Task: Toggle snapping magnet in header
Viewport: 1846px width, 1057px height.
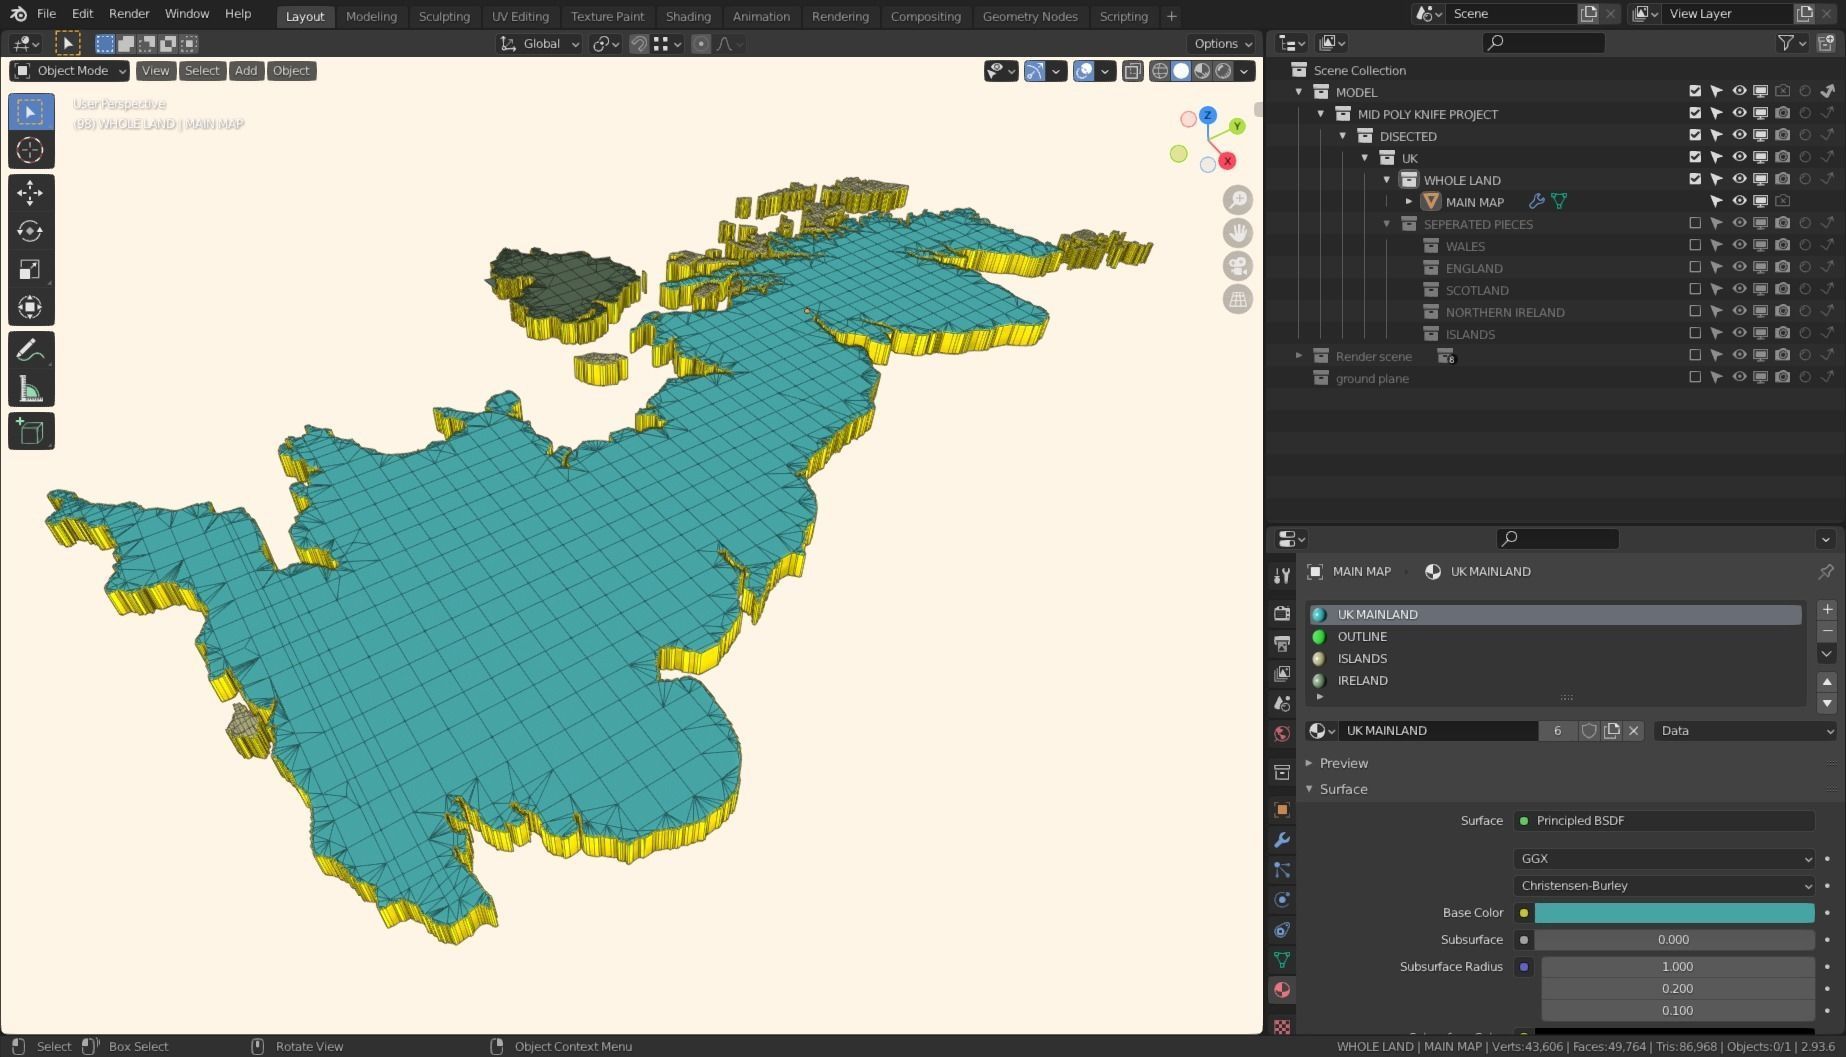Action: [638, 44]
